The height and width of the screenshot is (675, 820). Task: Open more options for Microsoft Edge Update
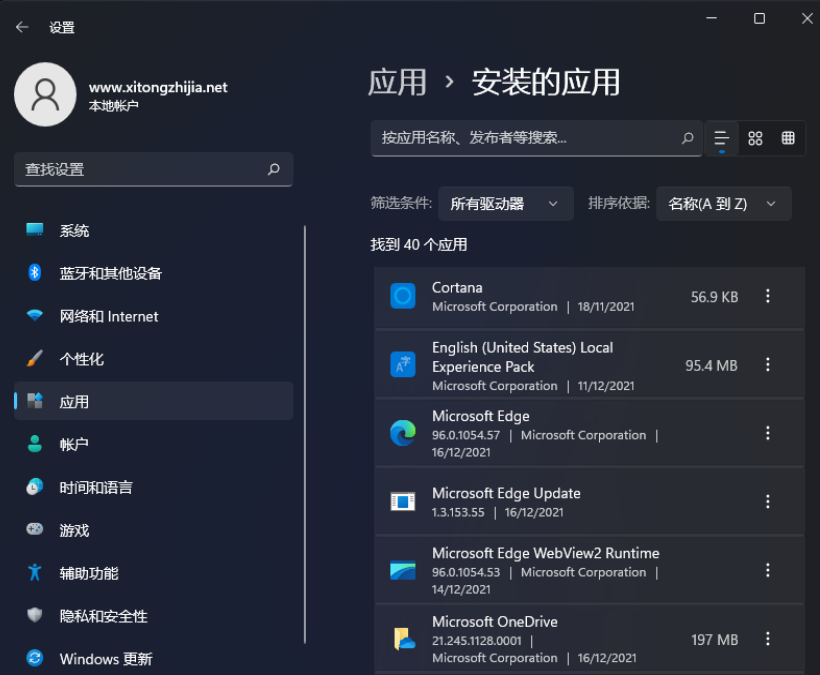pos(768,501)
